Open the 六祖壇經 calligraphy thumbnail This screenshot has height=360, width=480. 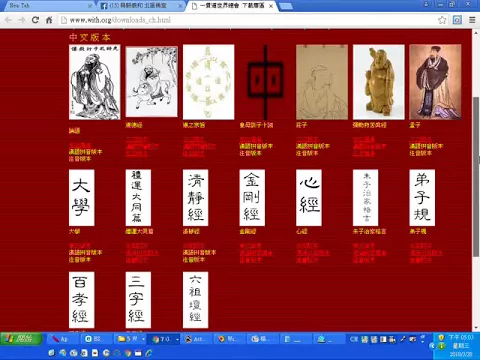pos(195,300)
